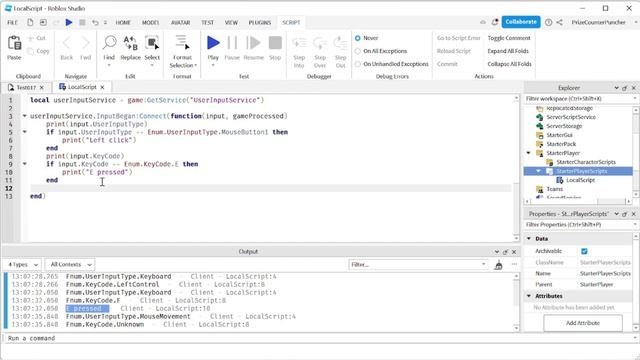The image size is (640, 360).
Task: Fold the if block at line 9
Action: click(x=24, y=164)
